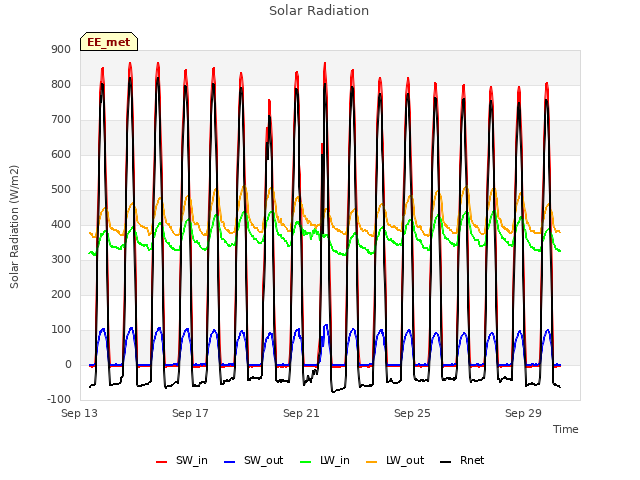Click the Sep 29 x-axis tick label
This screenshot has height=480, width=640.
[523, 413]
